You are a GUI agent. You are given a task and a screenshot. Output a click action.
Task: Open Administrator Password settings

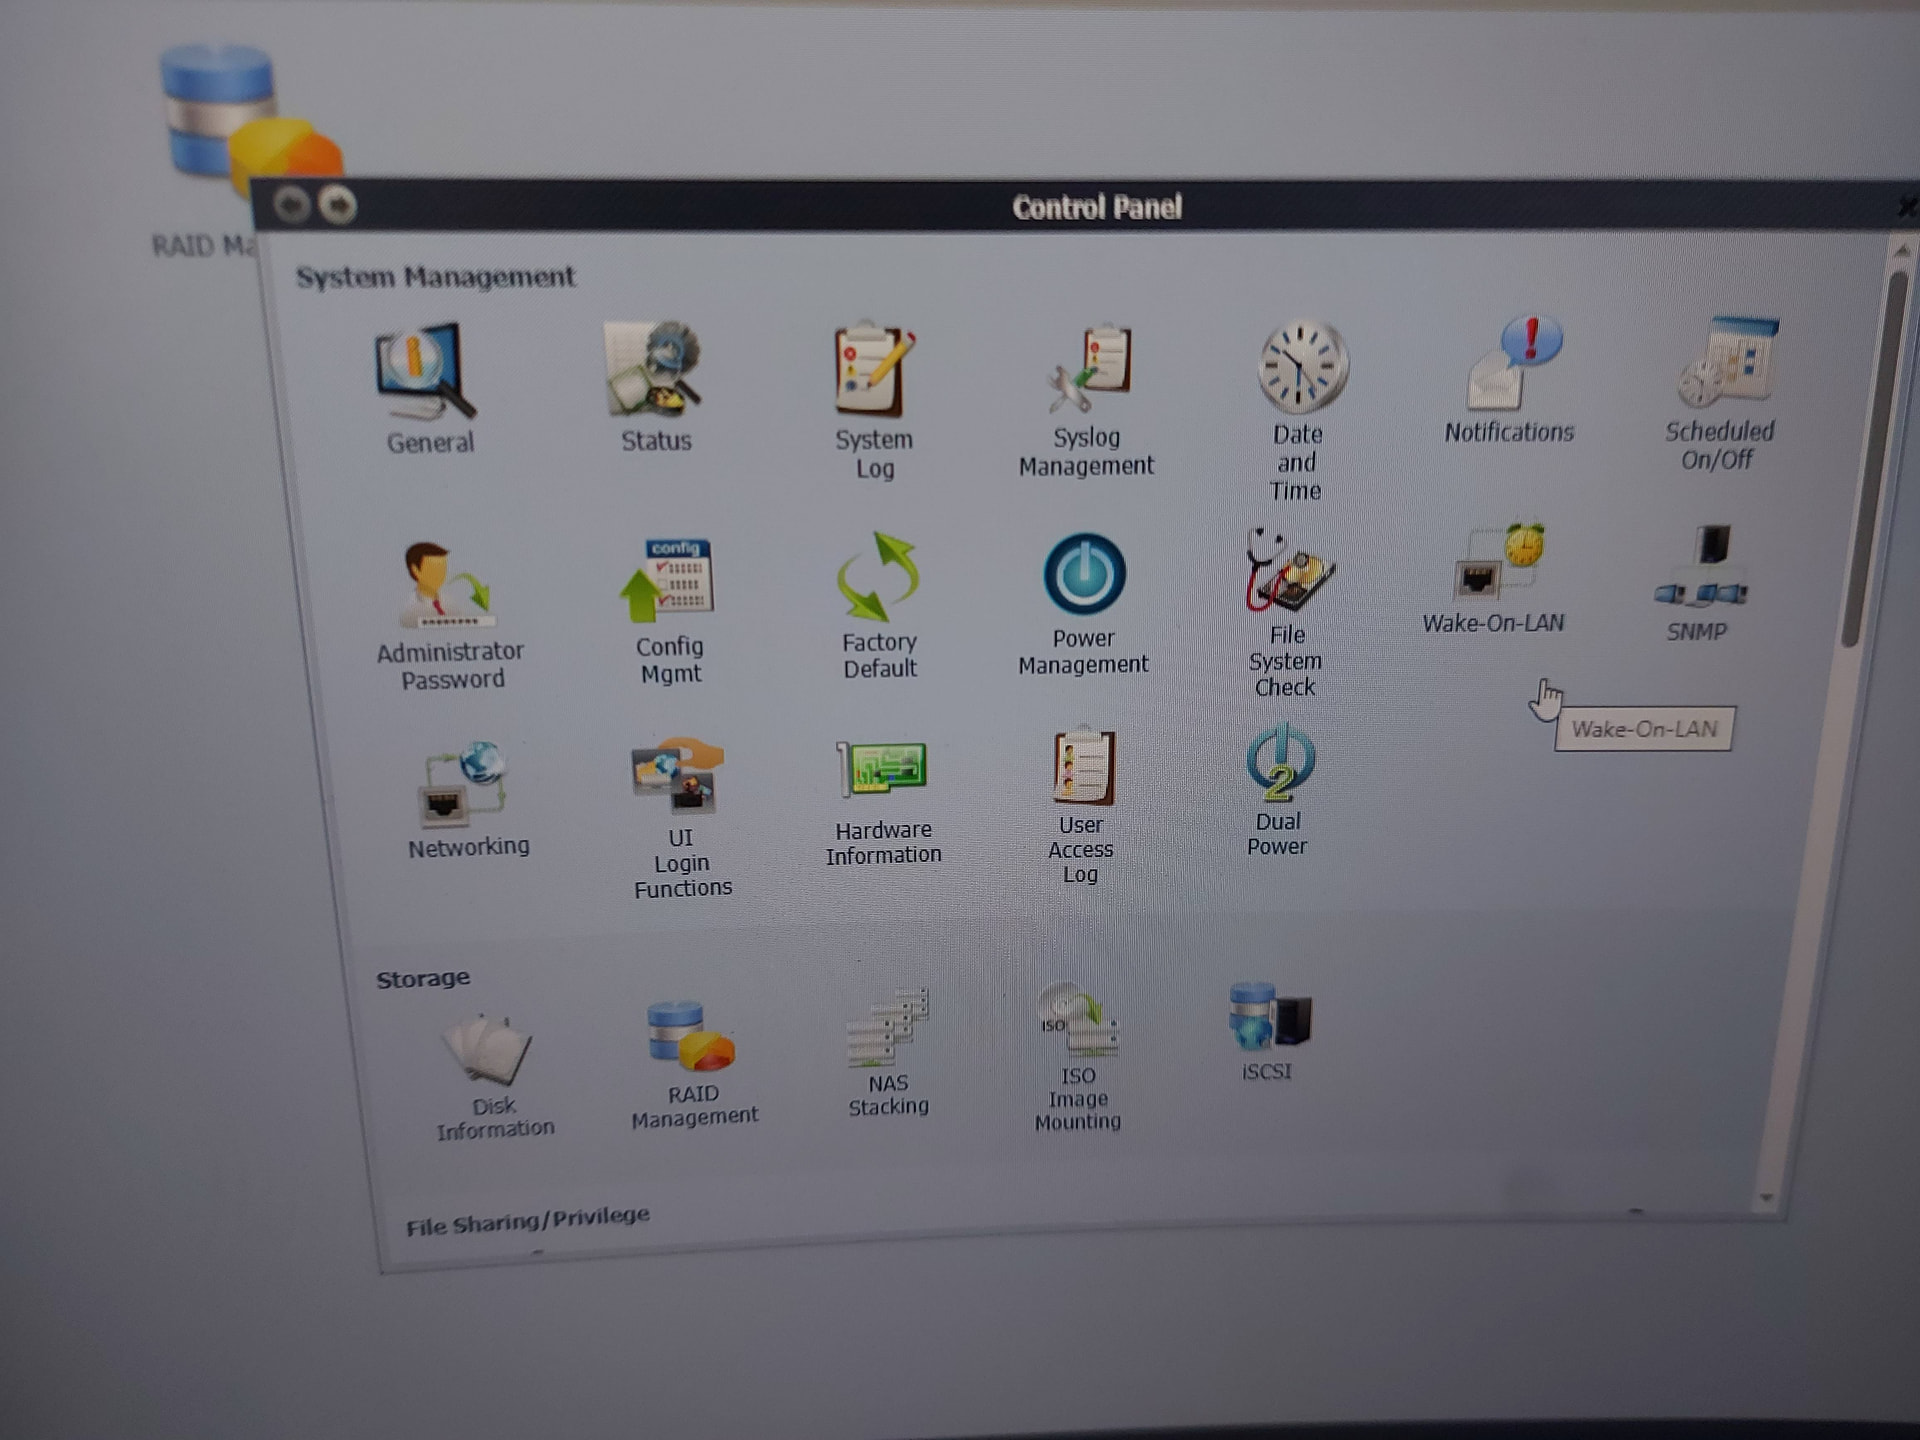[x=446, y=587]
